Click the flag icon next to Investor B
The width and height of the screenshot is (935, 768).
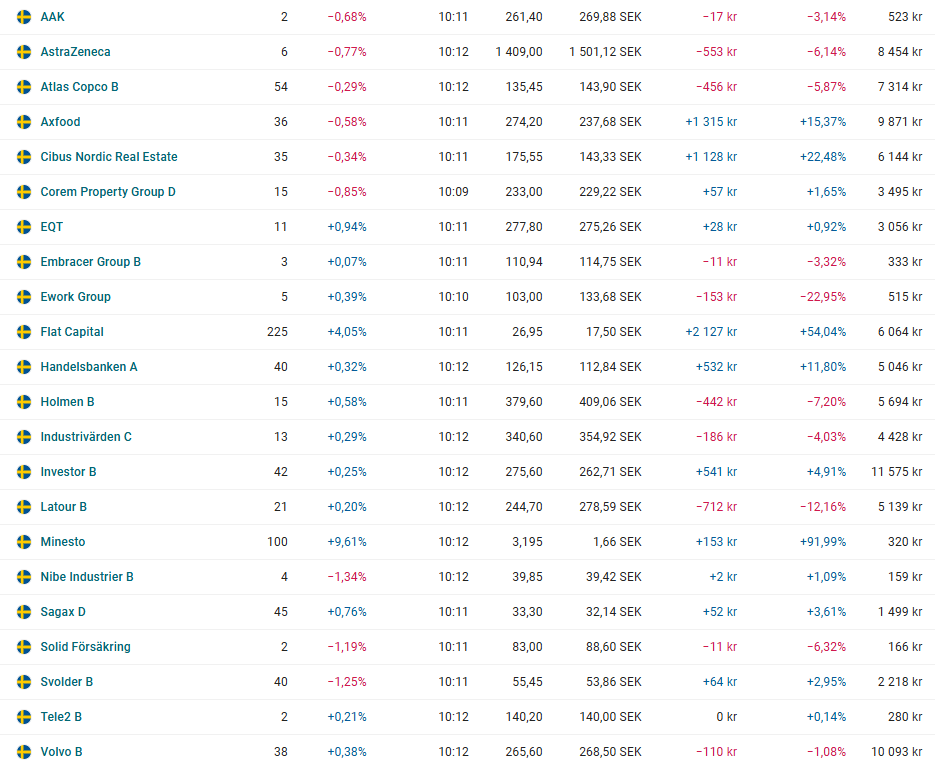pyautogui.click(x=24, y=472)
